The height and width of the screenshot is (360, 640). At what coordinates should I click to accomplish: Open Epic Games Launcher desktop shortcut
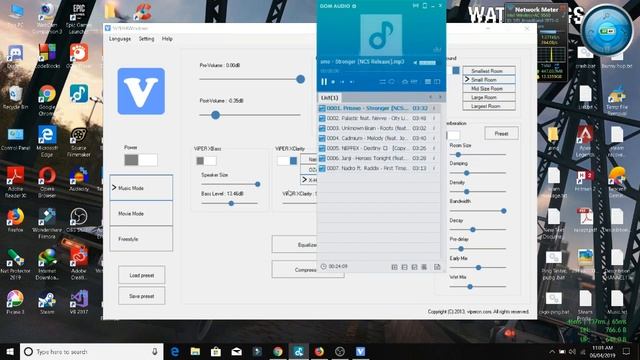tap(78, 18)
